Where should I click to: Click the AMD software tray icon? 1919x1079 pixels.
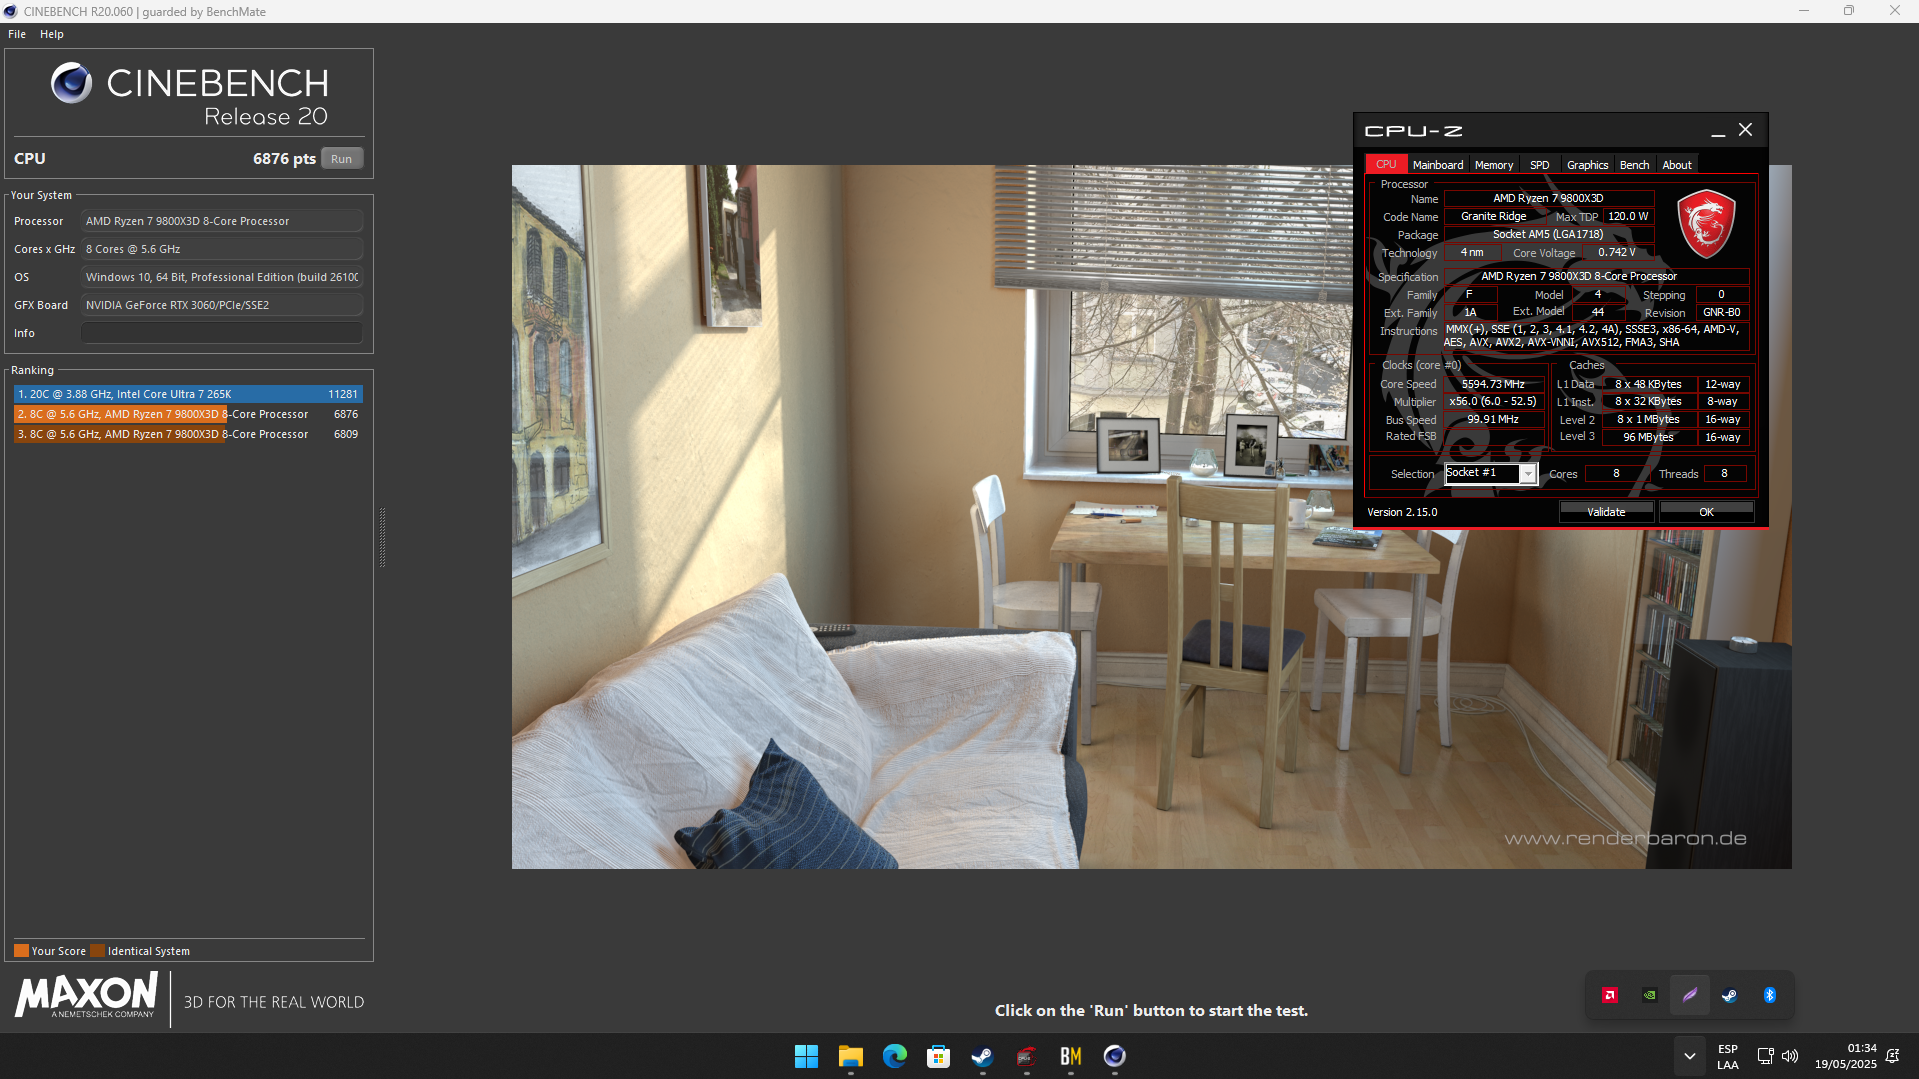(x=1610, y=995)
